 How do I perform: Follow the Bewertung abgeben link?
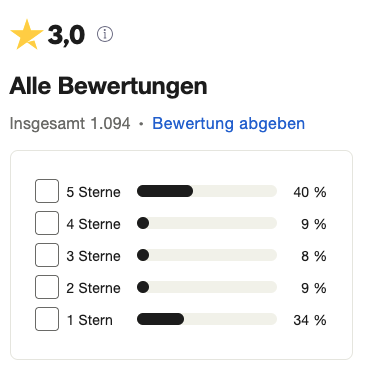[229, 124]
